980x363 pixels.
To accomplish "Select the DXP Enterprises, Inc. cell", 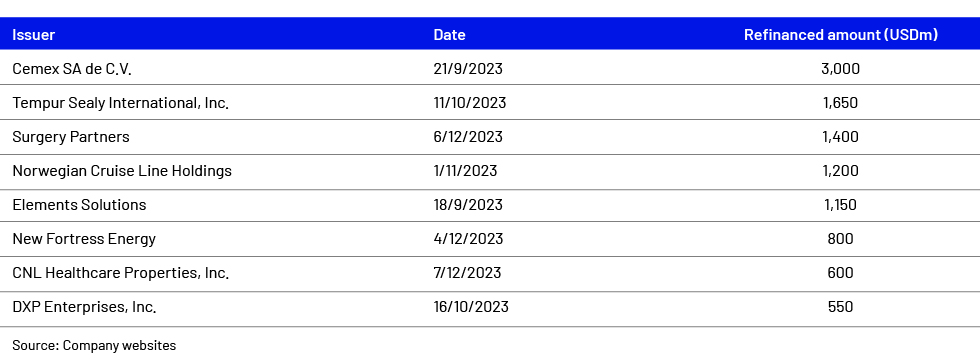I will pyautogui.click(x=84, y=307).
